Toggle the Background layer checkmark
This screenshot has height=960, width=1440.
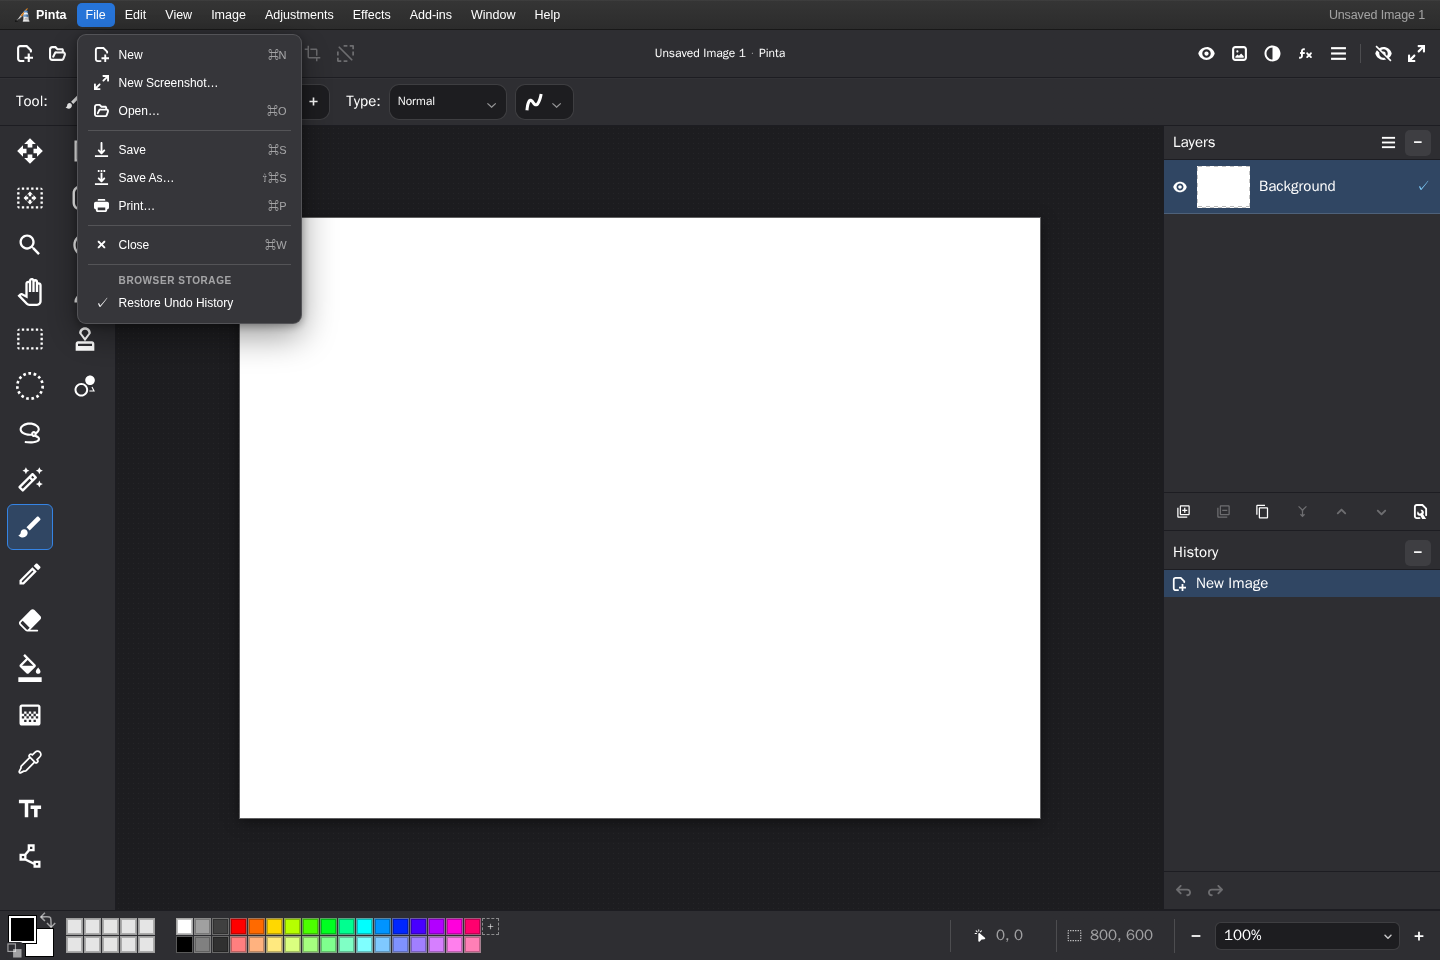pyautogui.click(x=1423, y=187)
